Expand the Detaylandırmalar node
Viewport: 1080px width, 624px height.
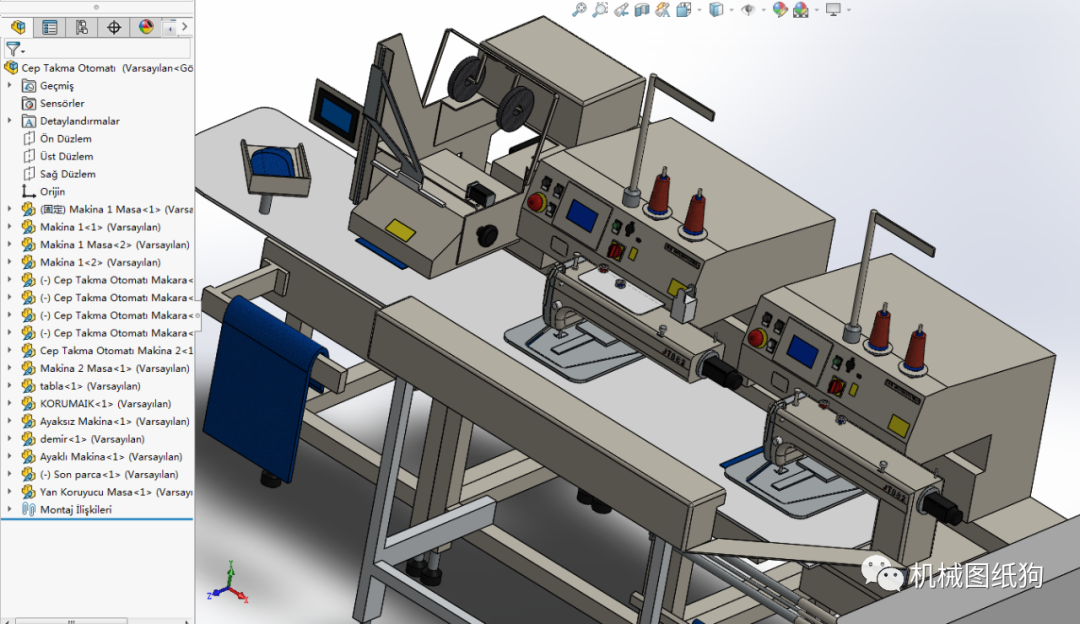[9, 121]
